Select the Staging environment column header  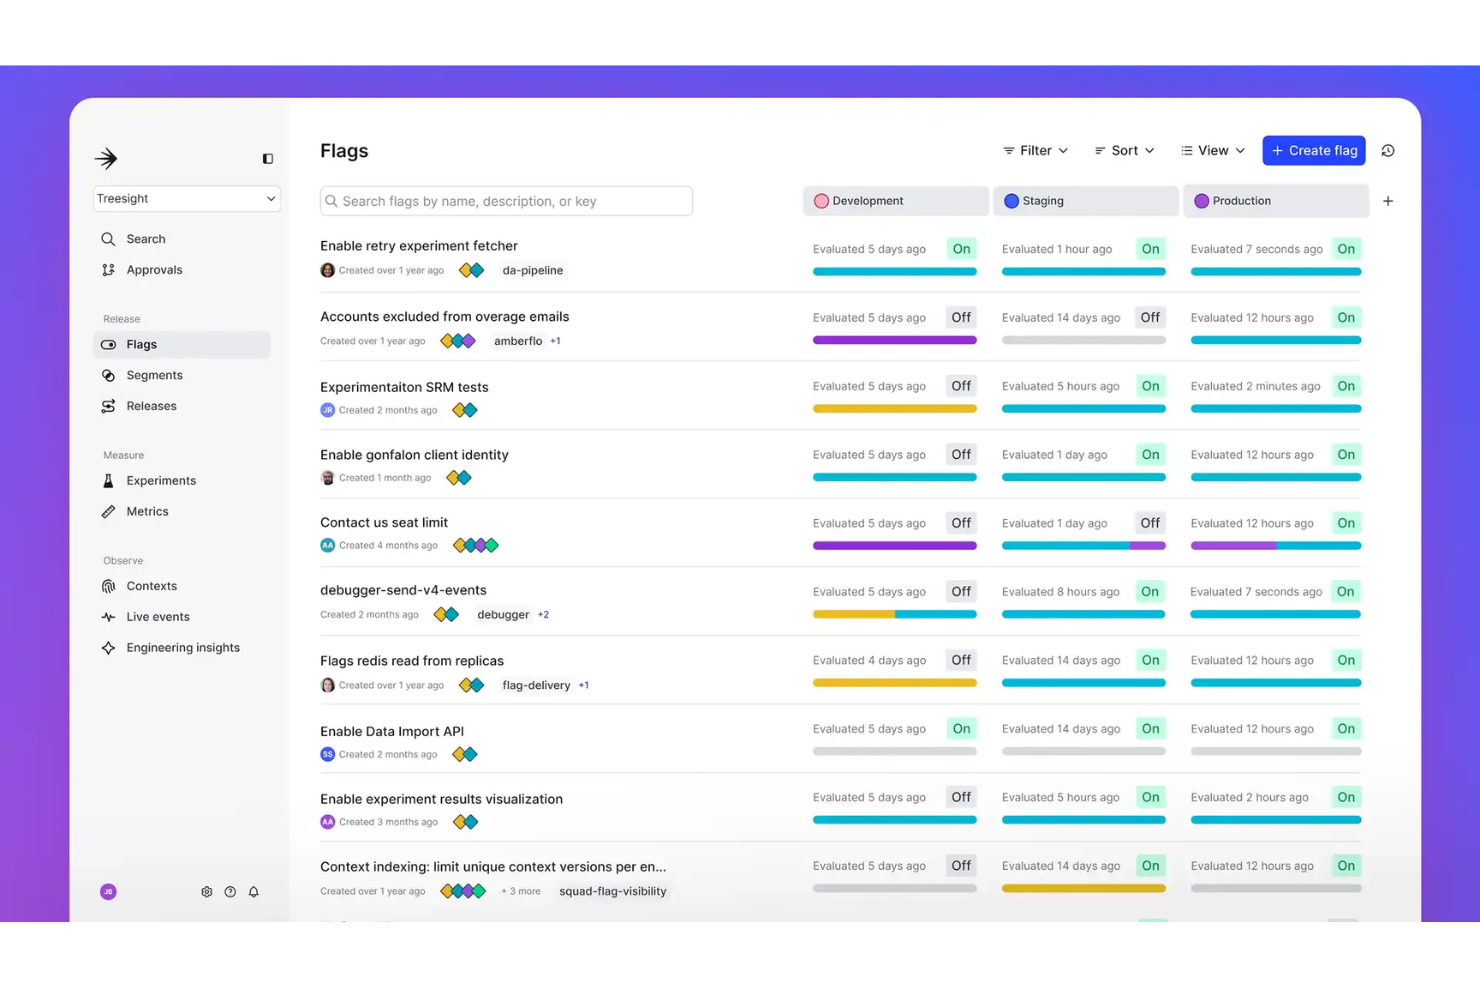(1085, 201)
